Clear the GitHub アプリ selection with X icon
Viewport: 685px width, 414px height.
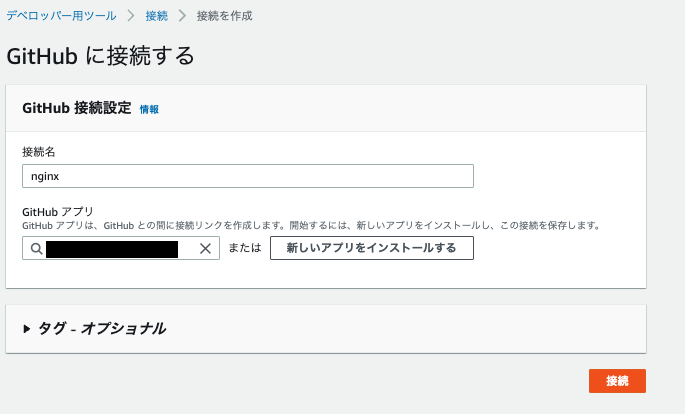coord(205,248)
